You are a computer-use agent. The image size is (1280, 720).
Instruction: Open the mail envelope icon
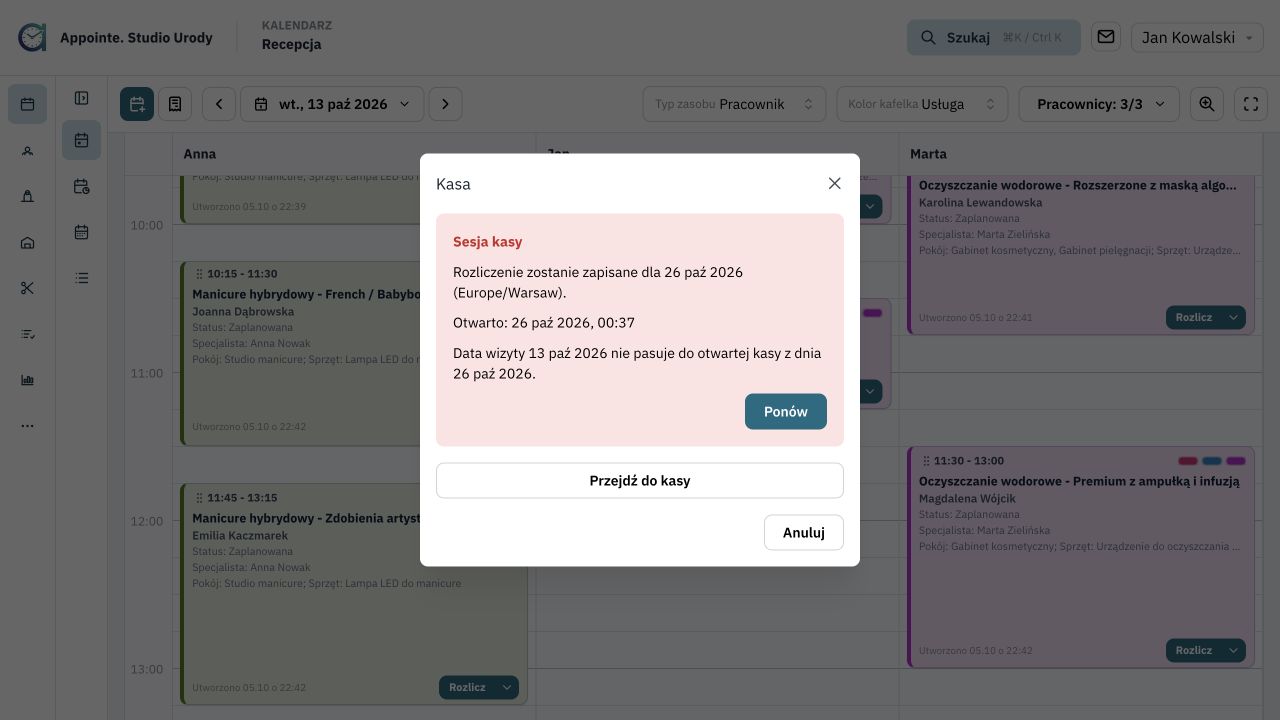[x=1106, y=38]
